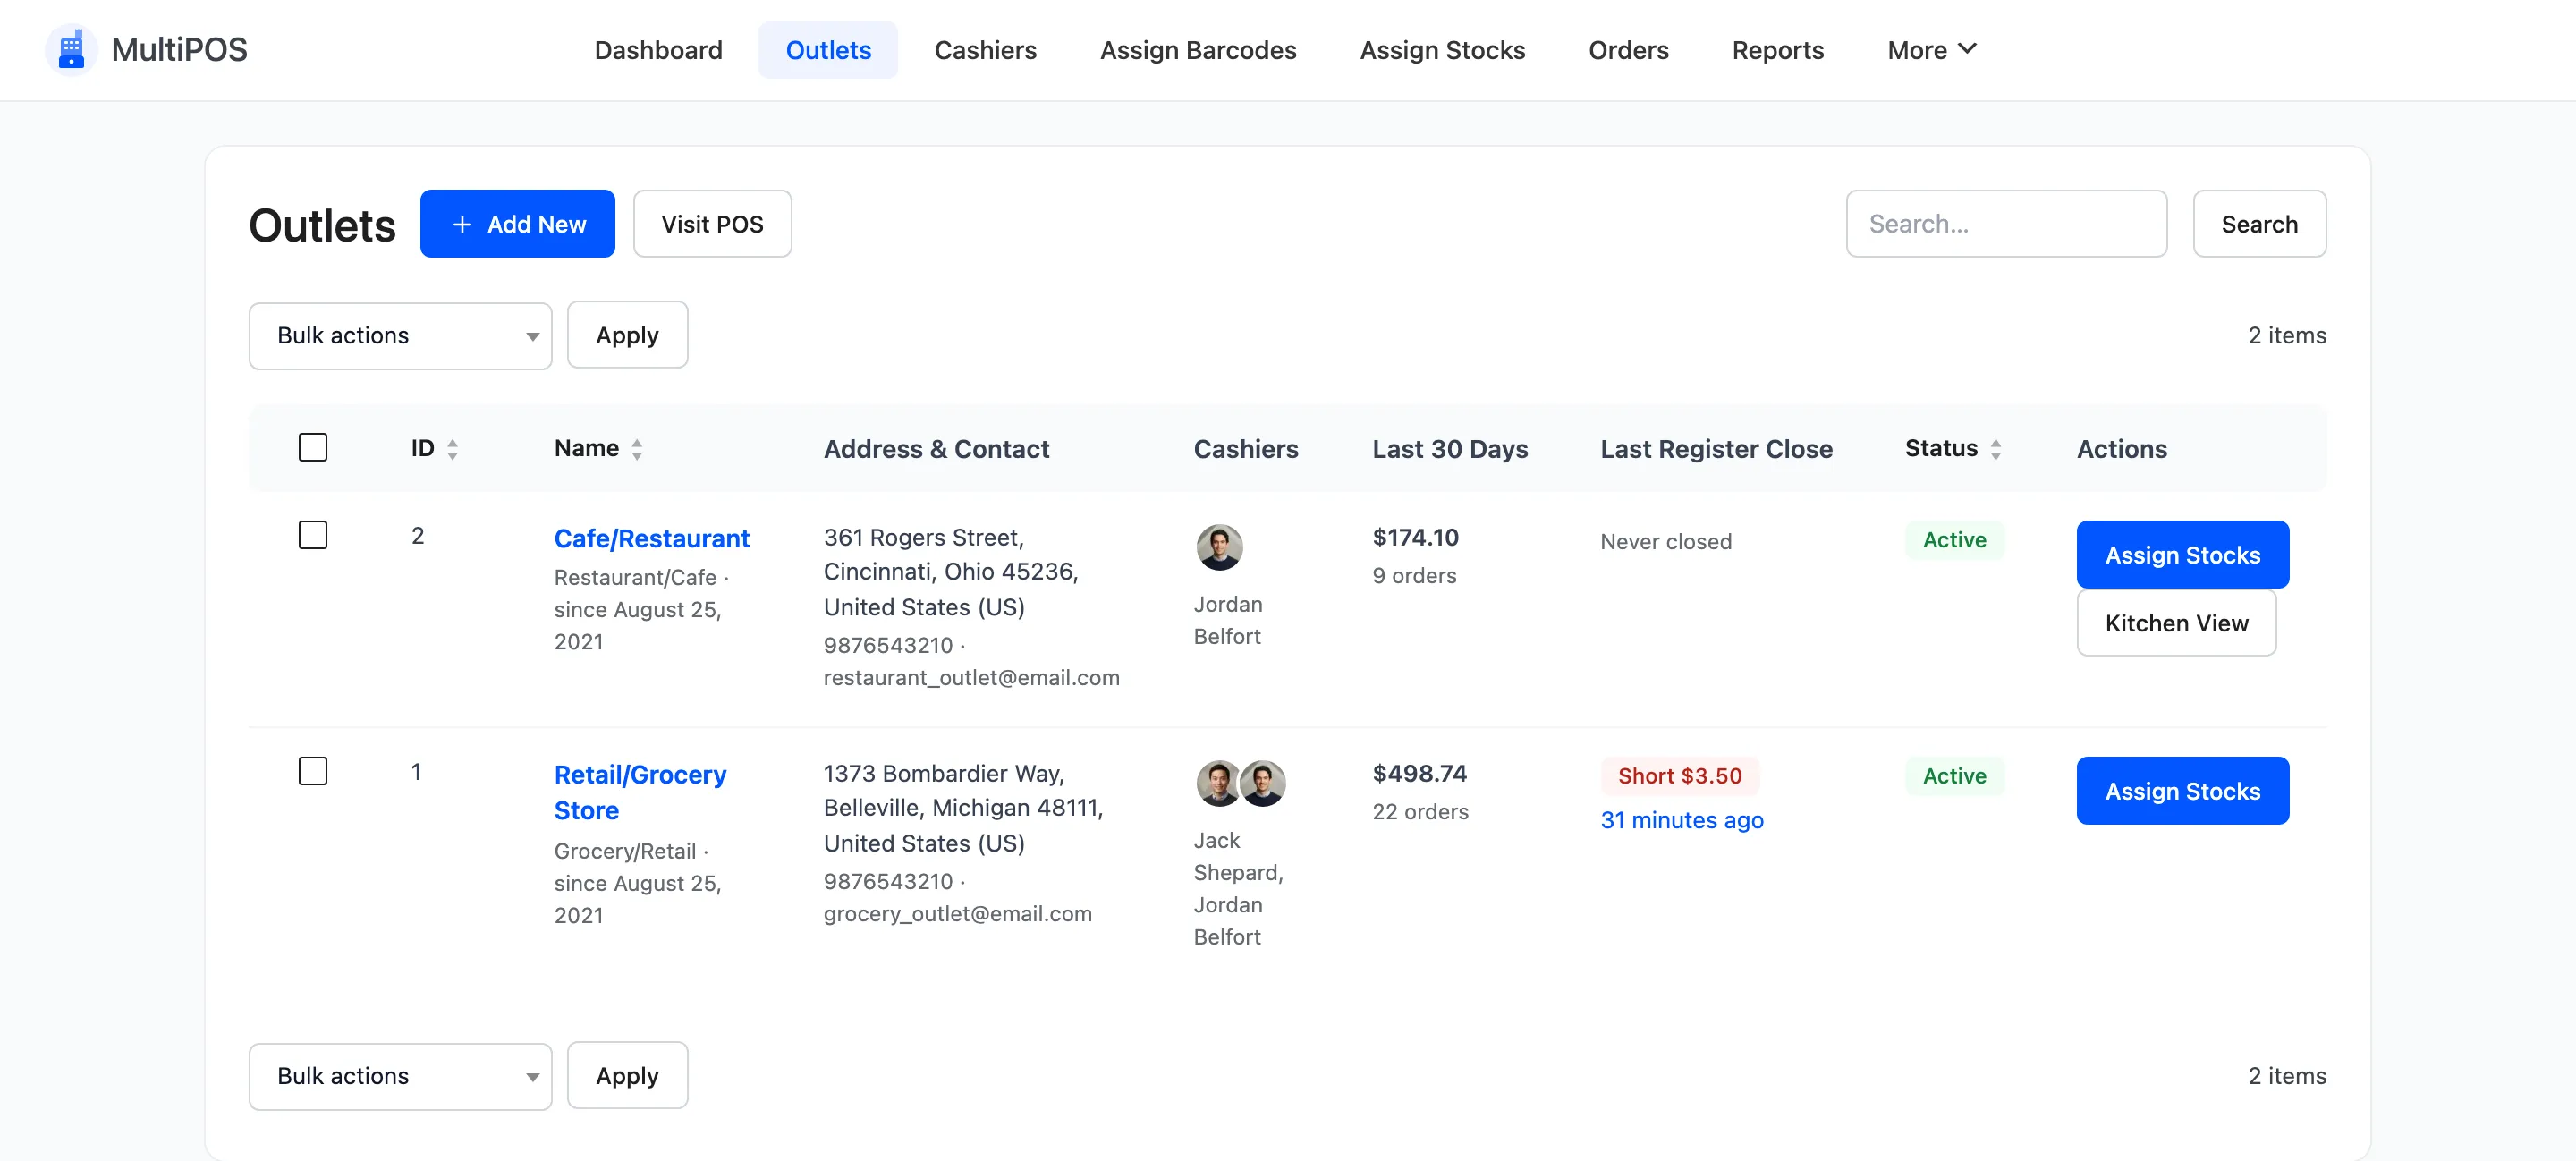
Task: Click Active status of Cafe/Restaurant
Action: (1954, 540)
